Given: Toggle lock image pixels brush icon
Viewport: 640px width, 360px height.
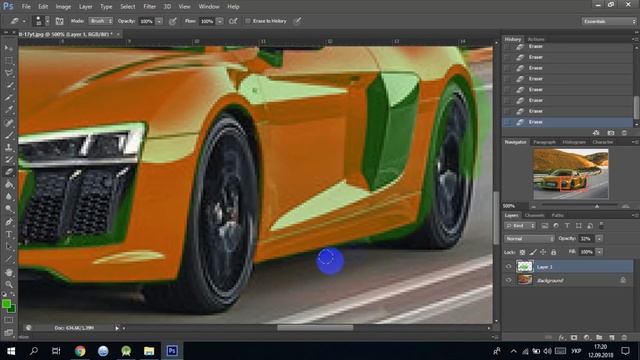Looking at the screenshot, I should tap(533, 252).
